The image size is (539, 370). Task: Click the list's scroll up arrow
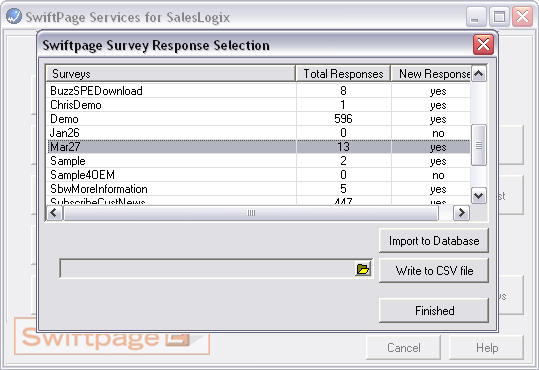click(478, 74)
